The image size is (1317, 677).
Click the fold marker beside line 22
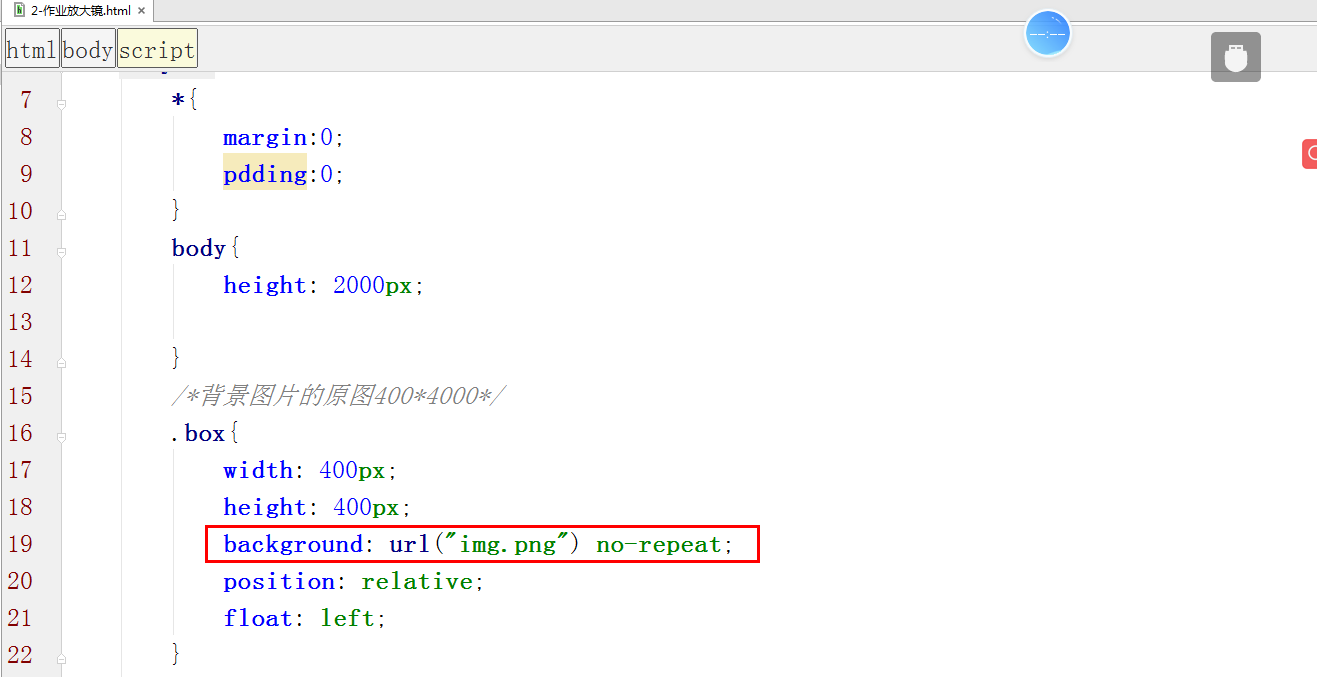coord(61,659)
